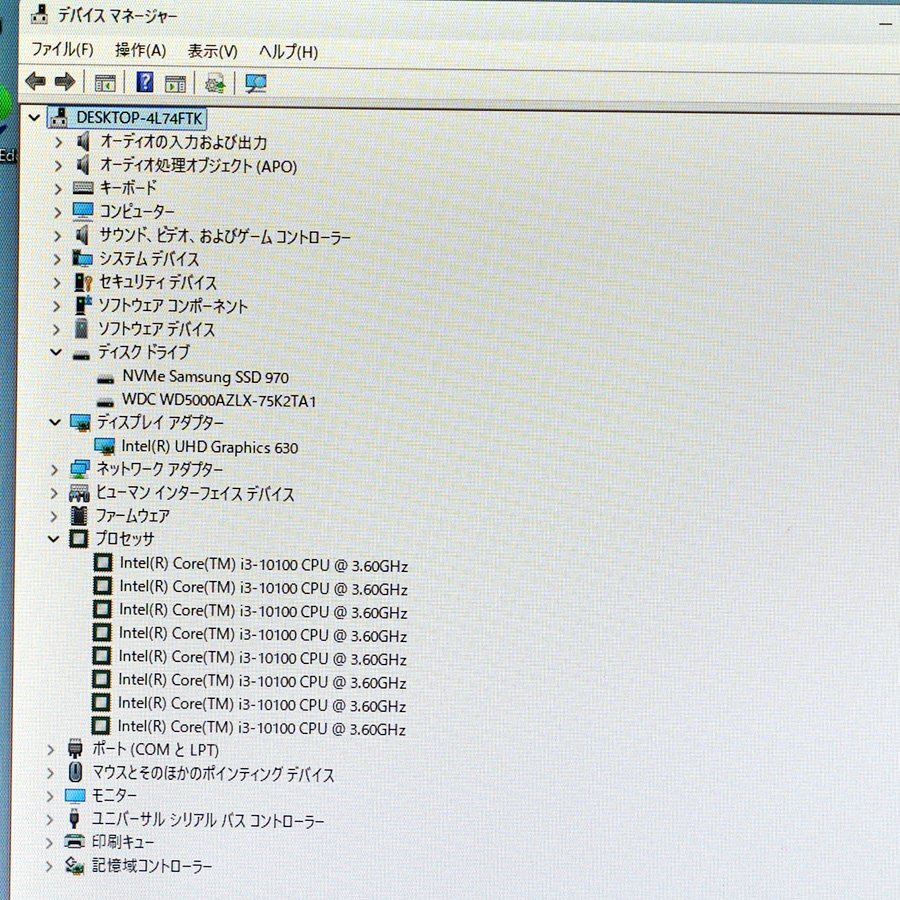The image size is (900, 900).
Task: Click the Scan for hardware changes monitor icon
Action: pyautogui.click(x=255, y=84)
